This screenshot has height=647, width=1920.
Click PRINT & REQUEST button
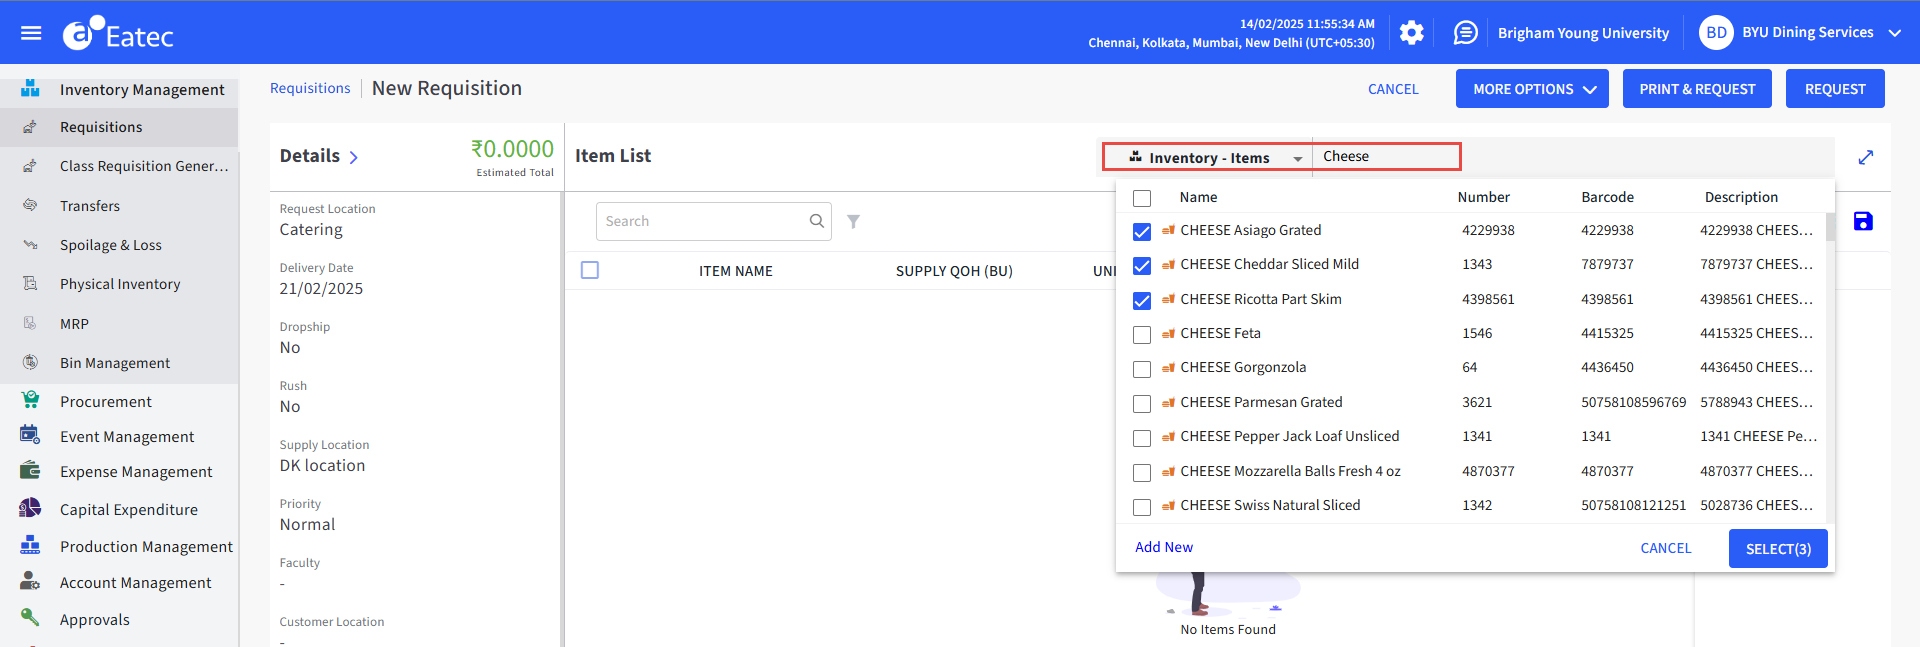[x=1697, y=89]
